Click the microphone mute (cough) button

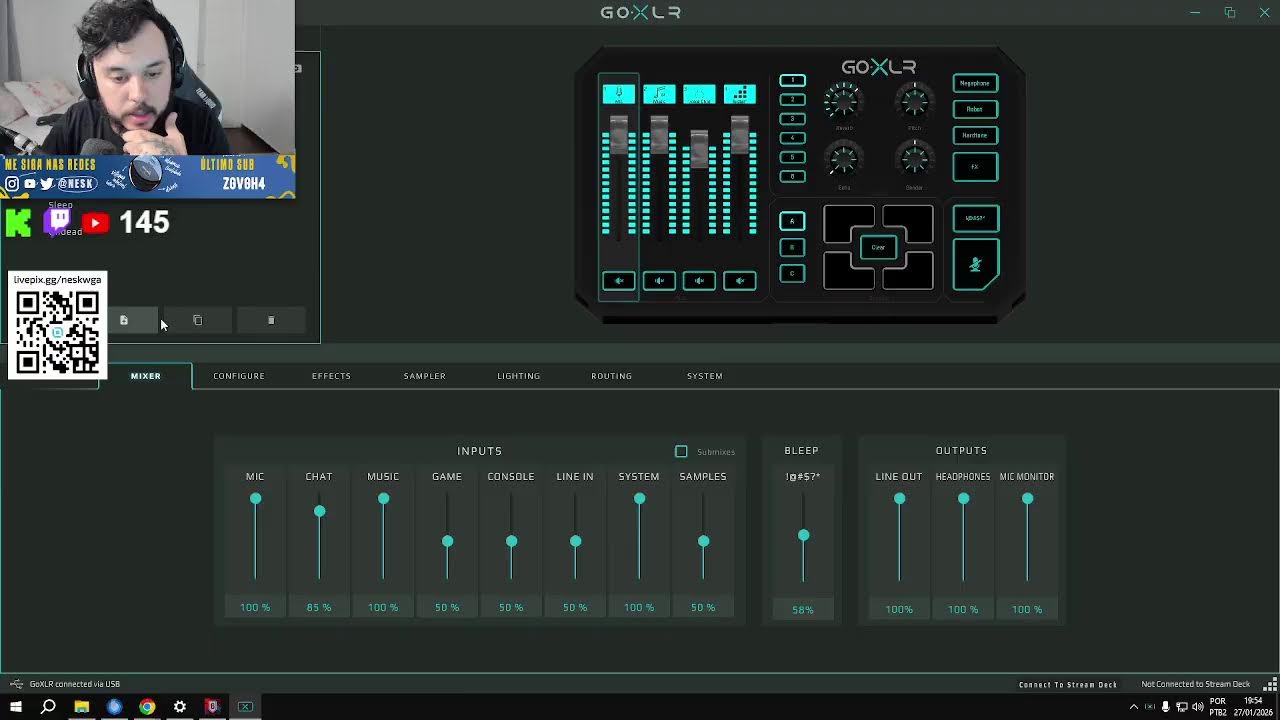(975, 265)
